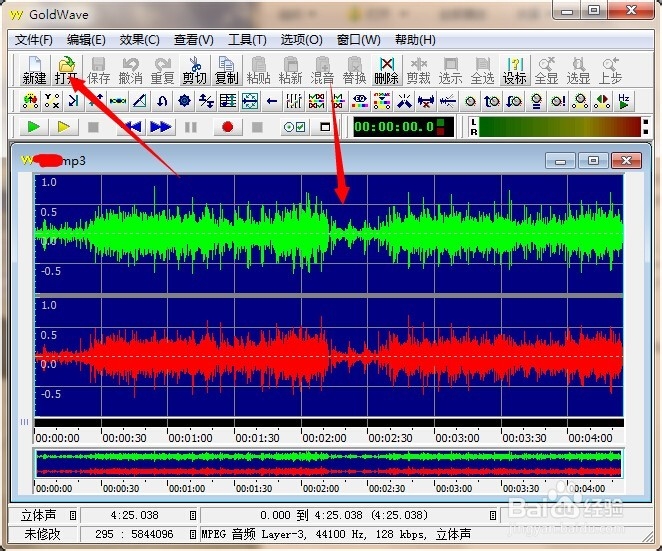Click the gray stop button beside yellow play

coord(93,127)
